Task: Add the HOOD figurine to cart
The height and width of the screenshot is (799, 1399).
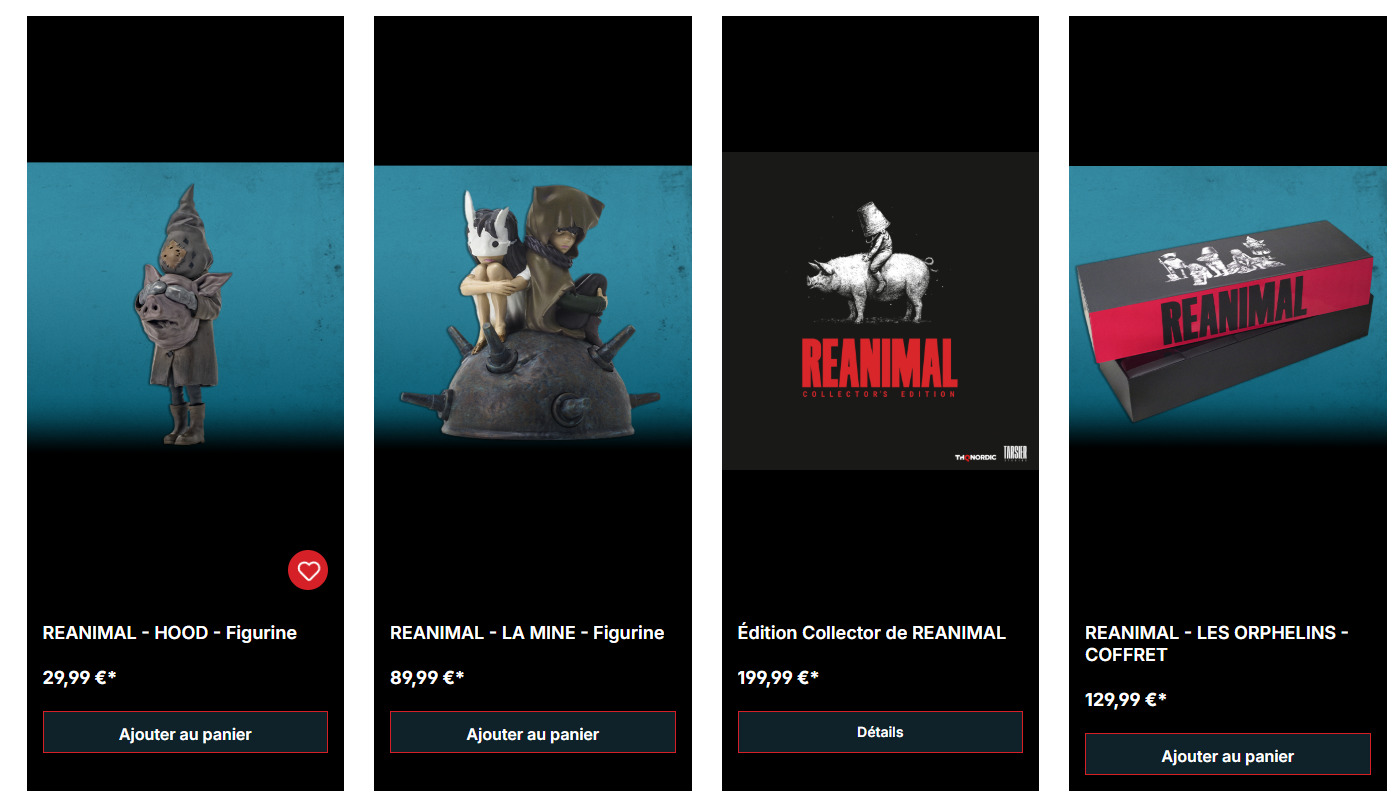Action: 185,733
